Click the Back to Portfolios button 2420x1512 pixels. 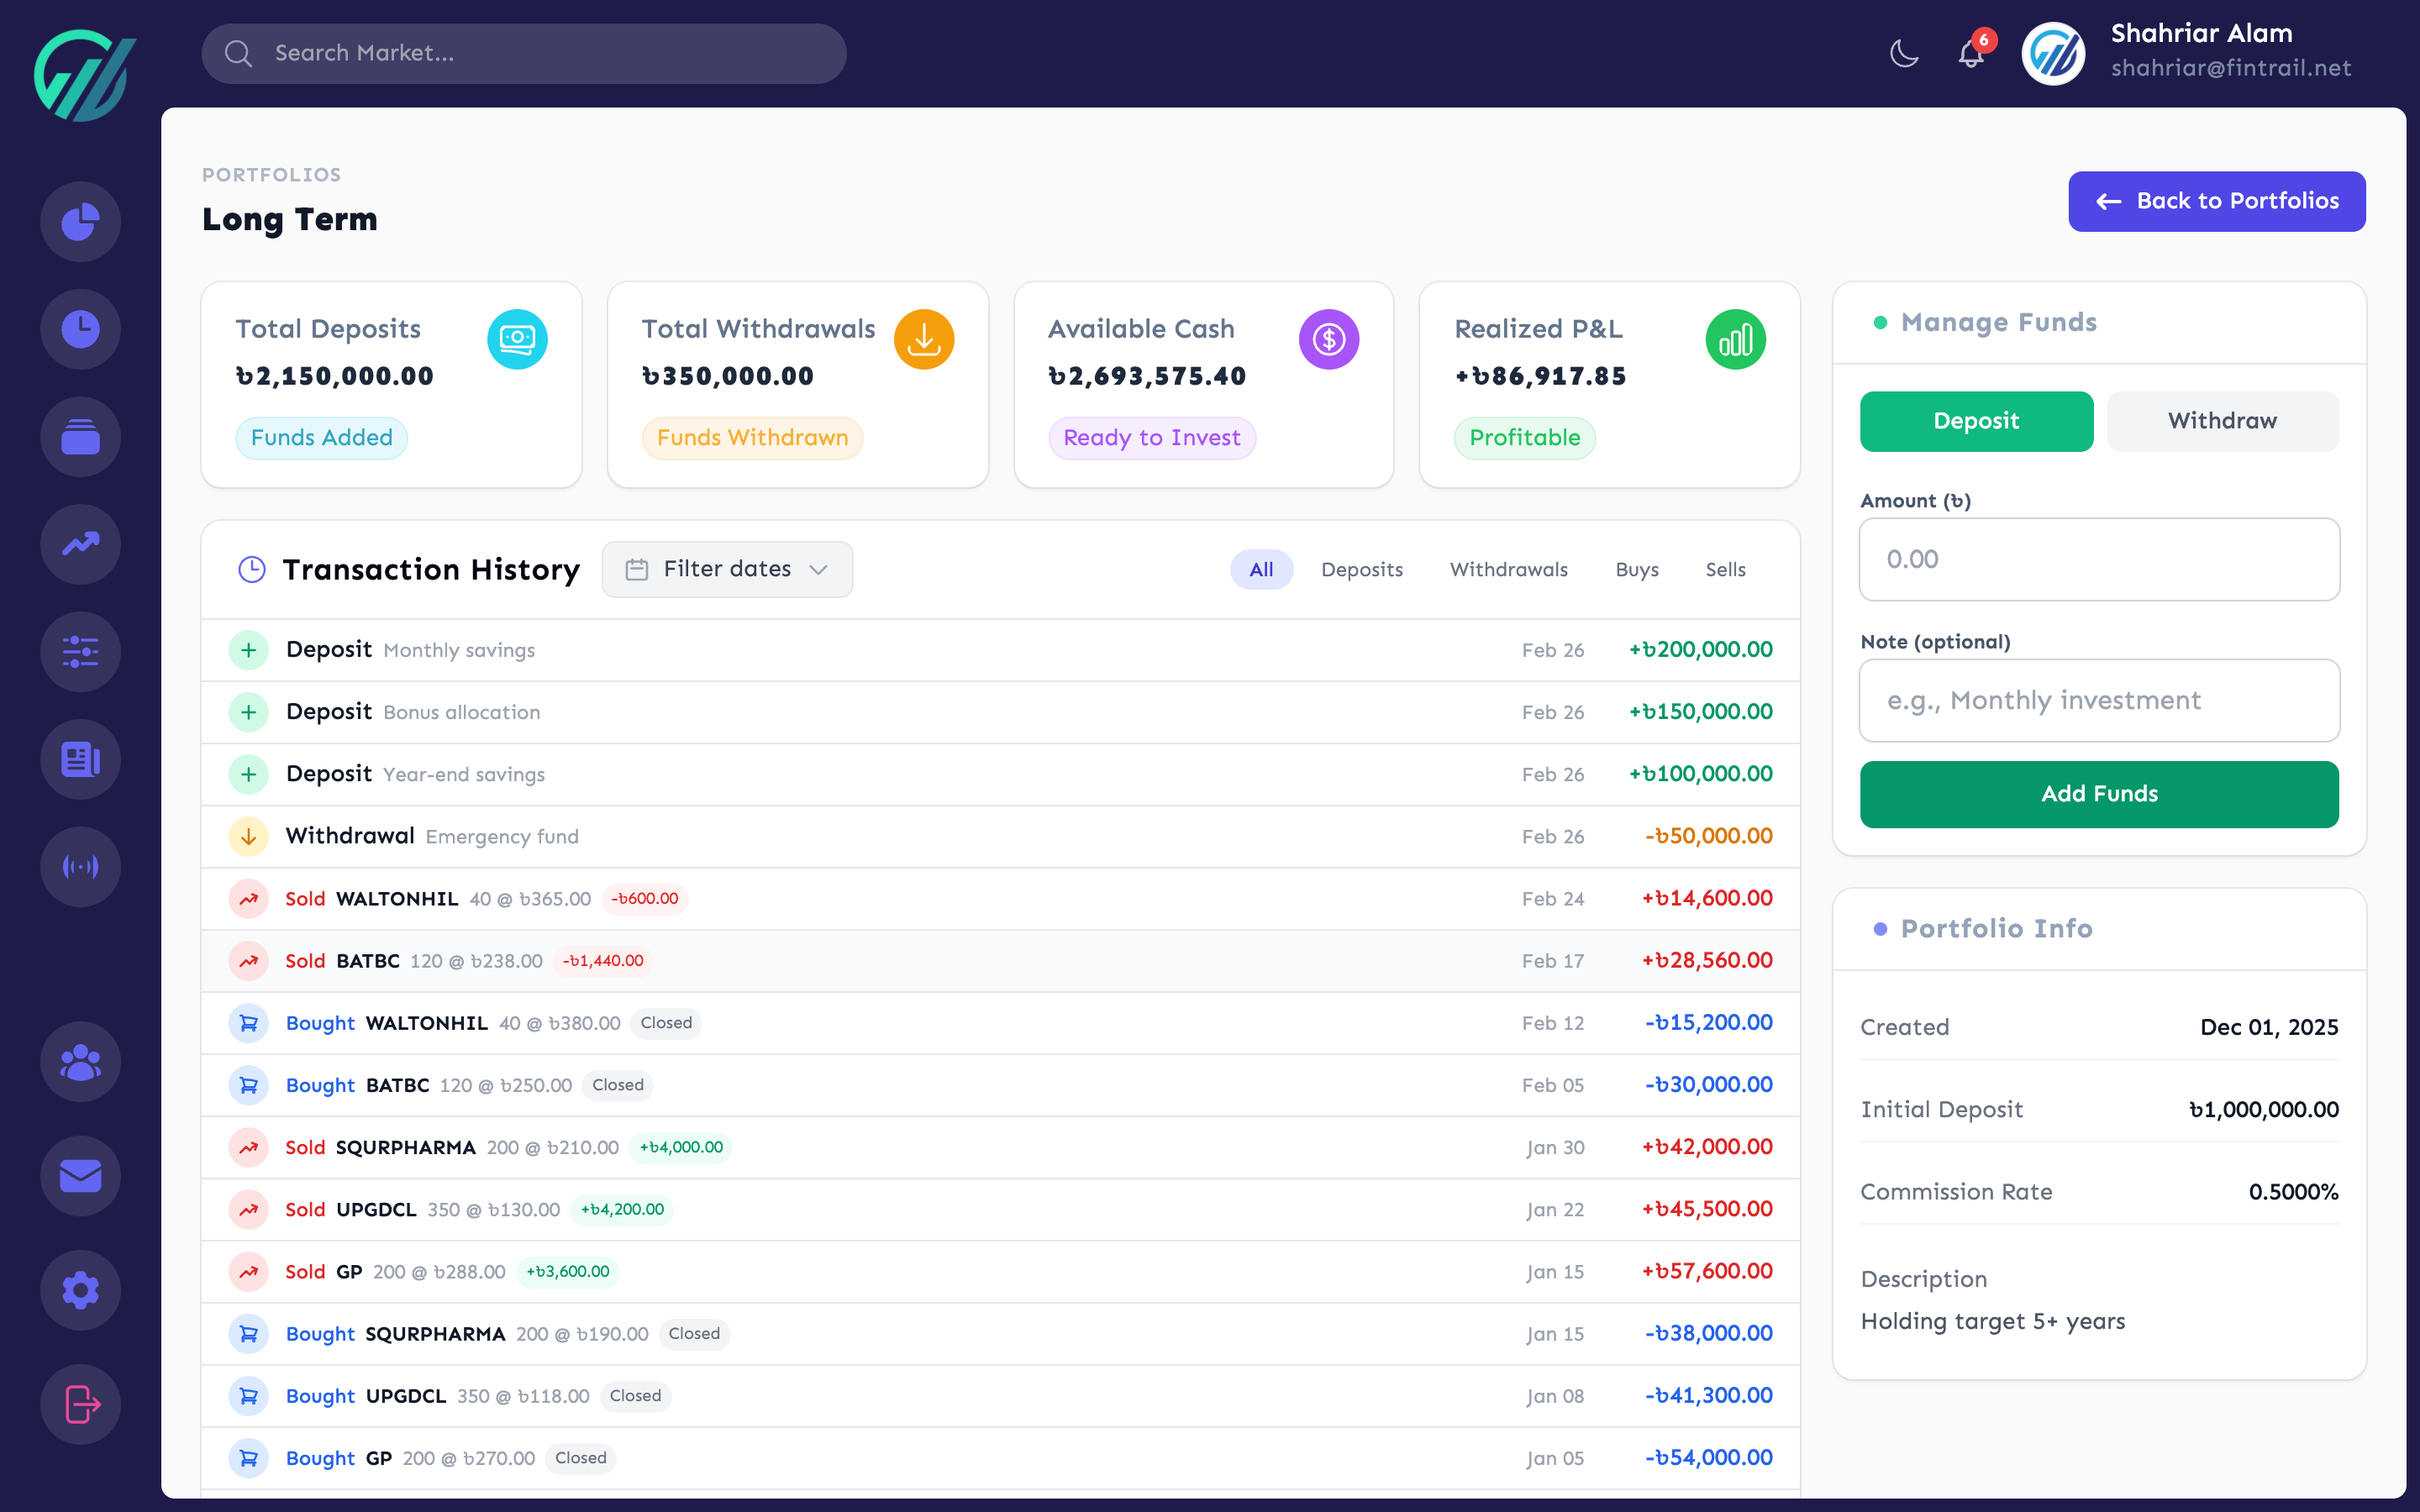(2216, 201)
